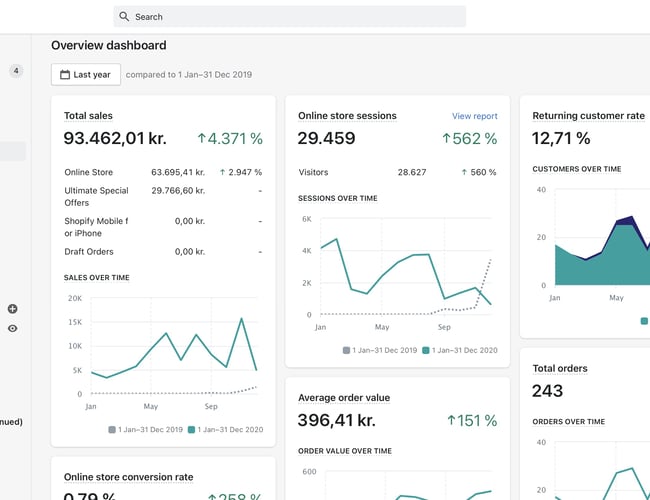Click the magnifying glass search icon
This screenshot has width=650, height=500.
(x=124, y=17)
